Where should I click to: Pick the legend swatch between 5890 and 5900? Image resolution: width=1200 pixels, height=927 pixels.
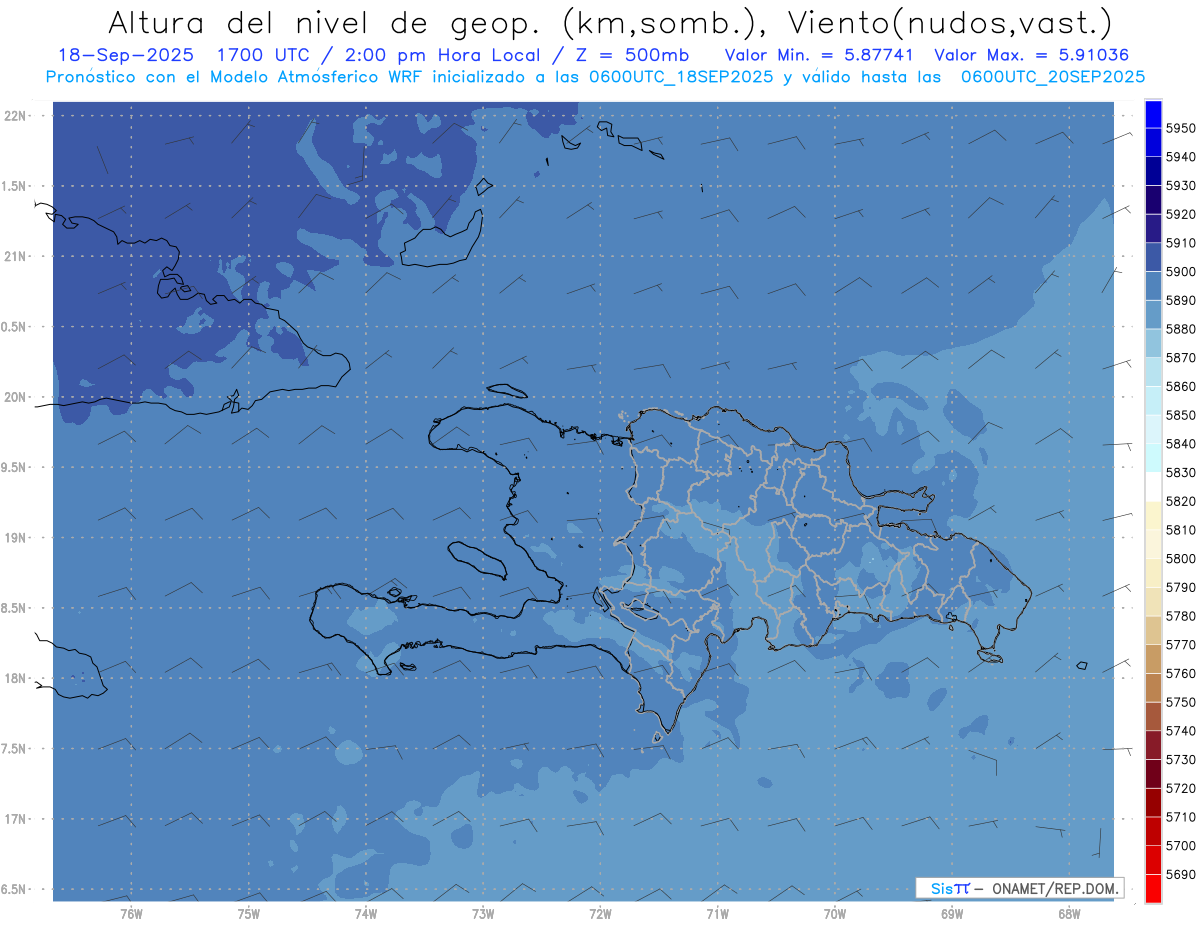pos(1153,286)
